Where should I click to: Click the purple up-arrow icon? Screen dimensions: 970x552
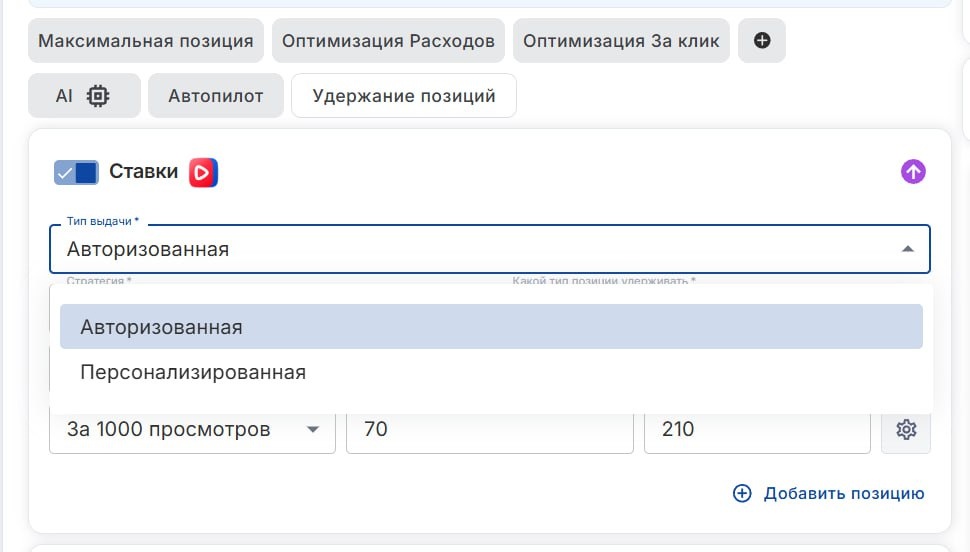point(913,171)
